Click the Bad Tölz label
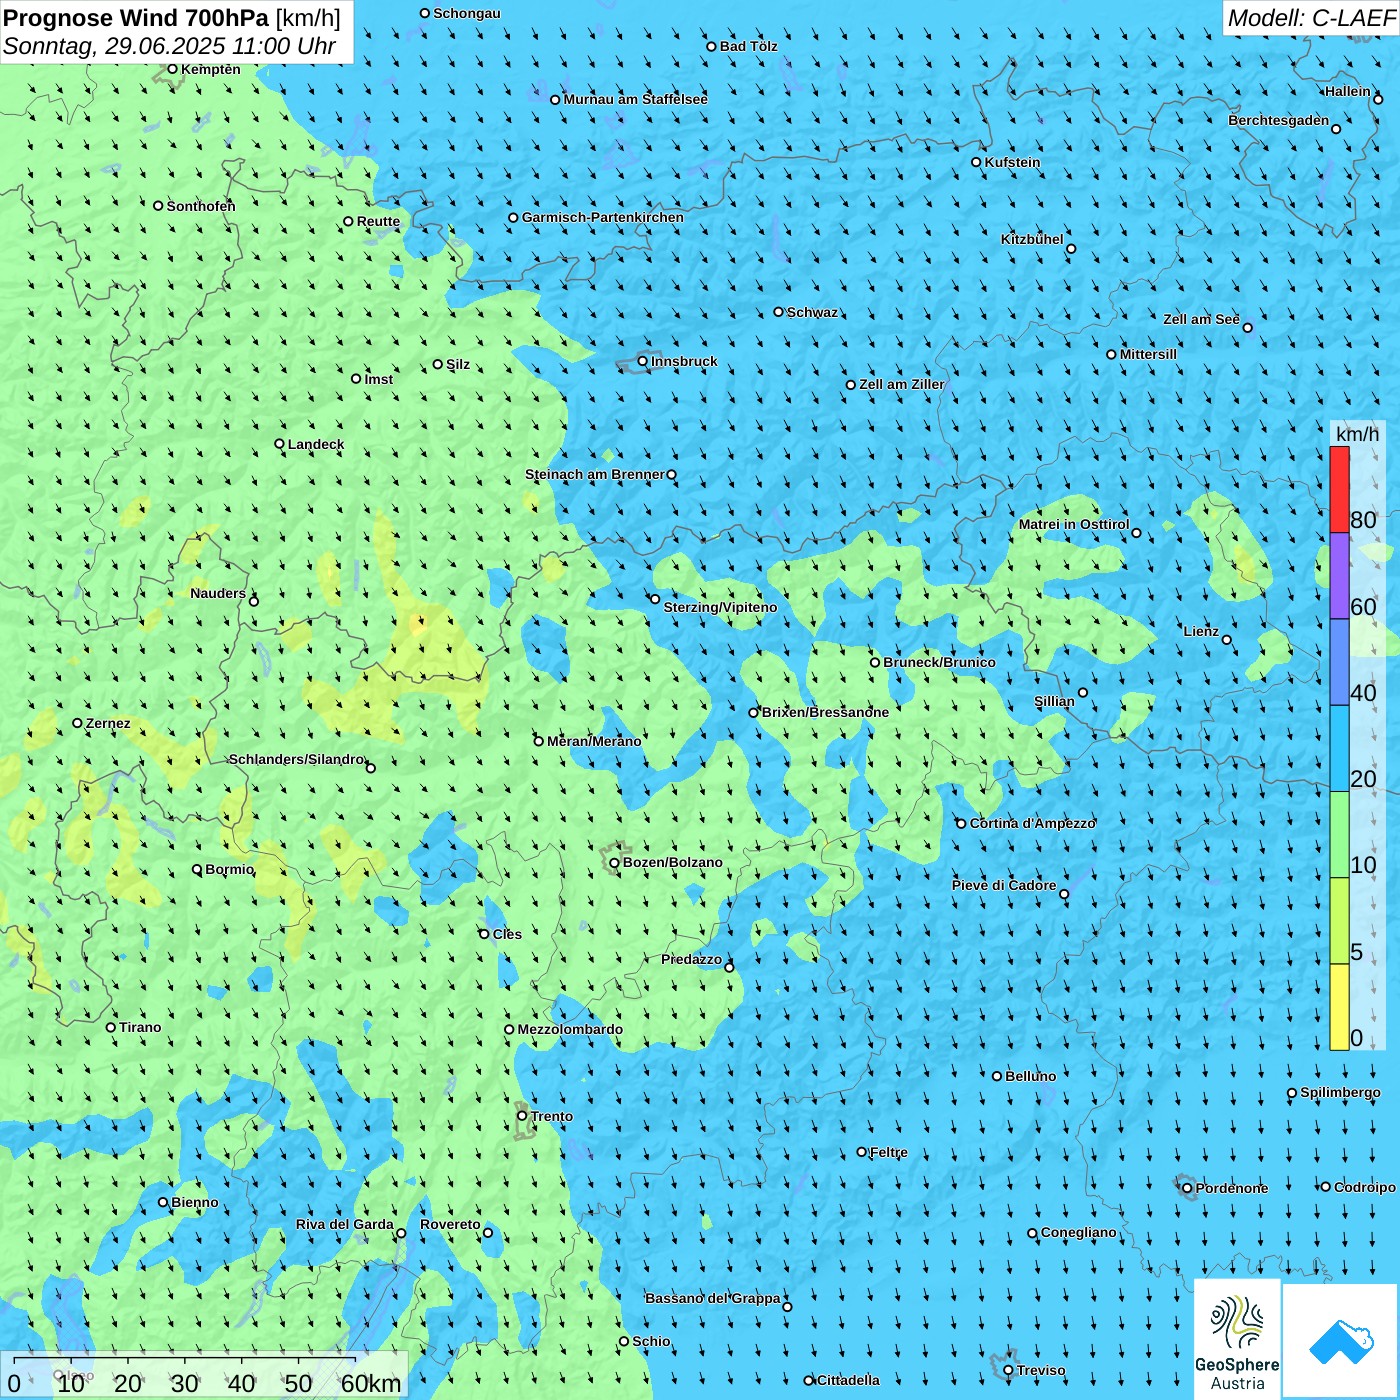Image resolution: width=1400 pixels, height=1400 pixels. tap(748, 46)
